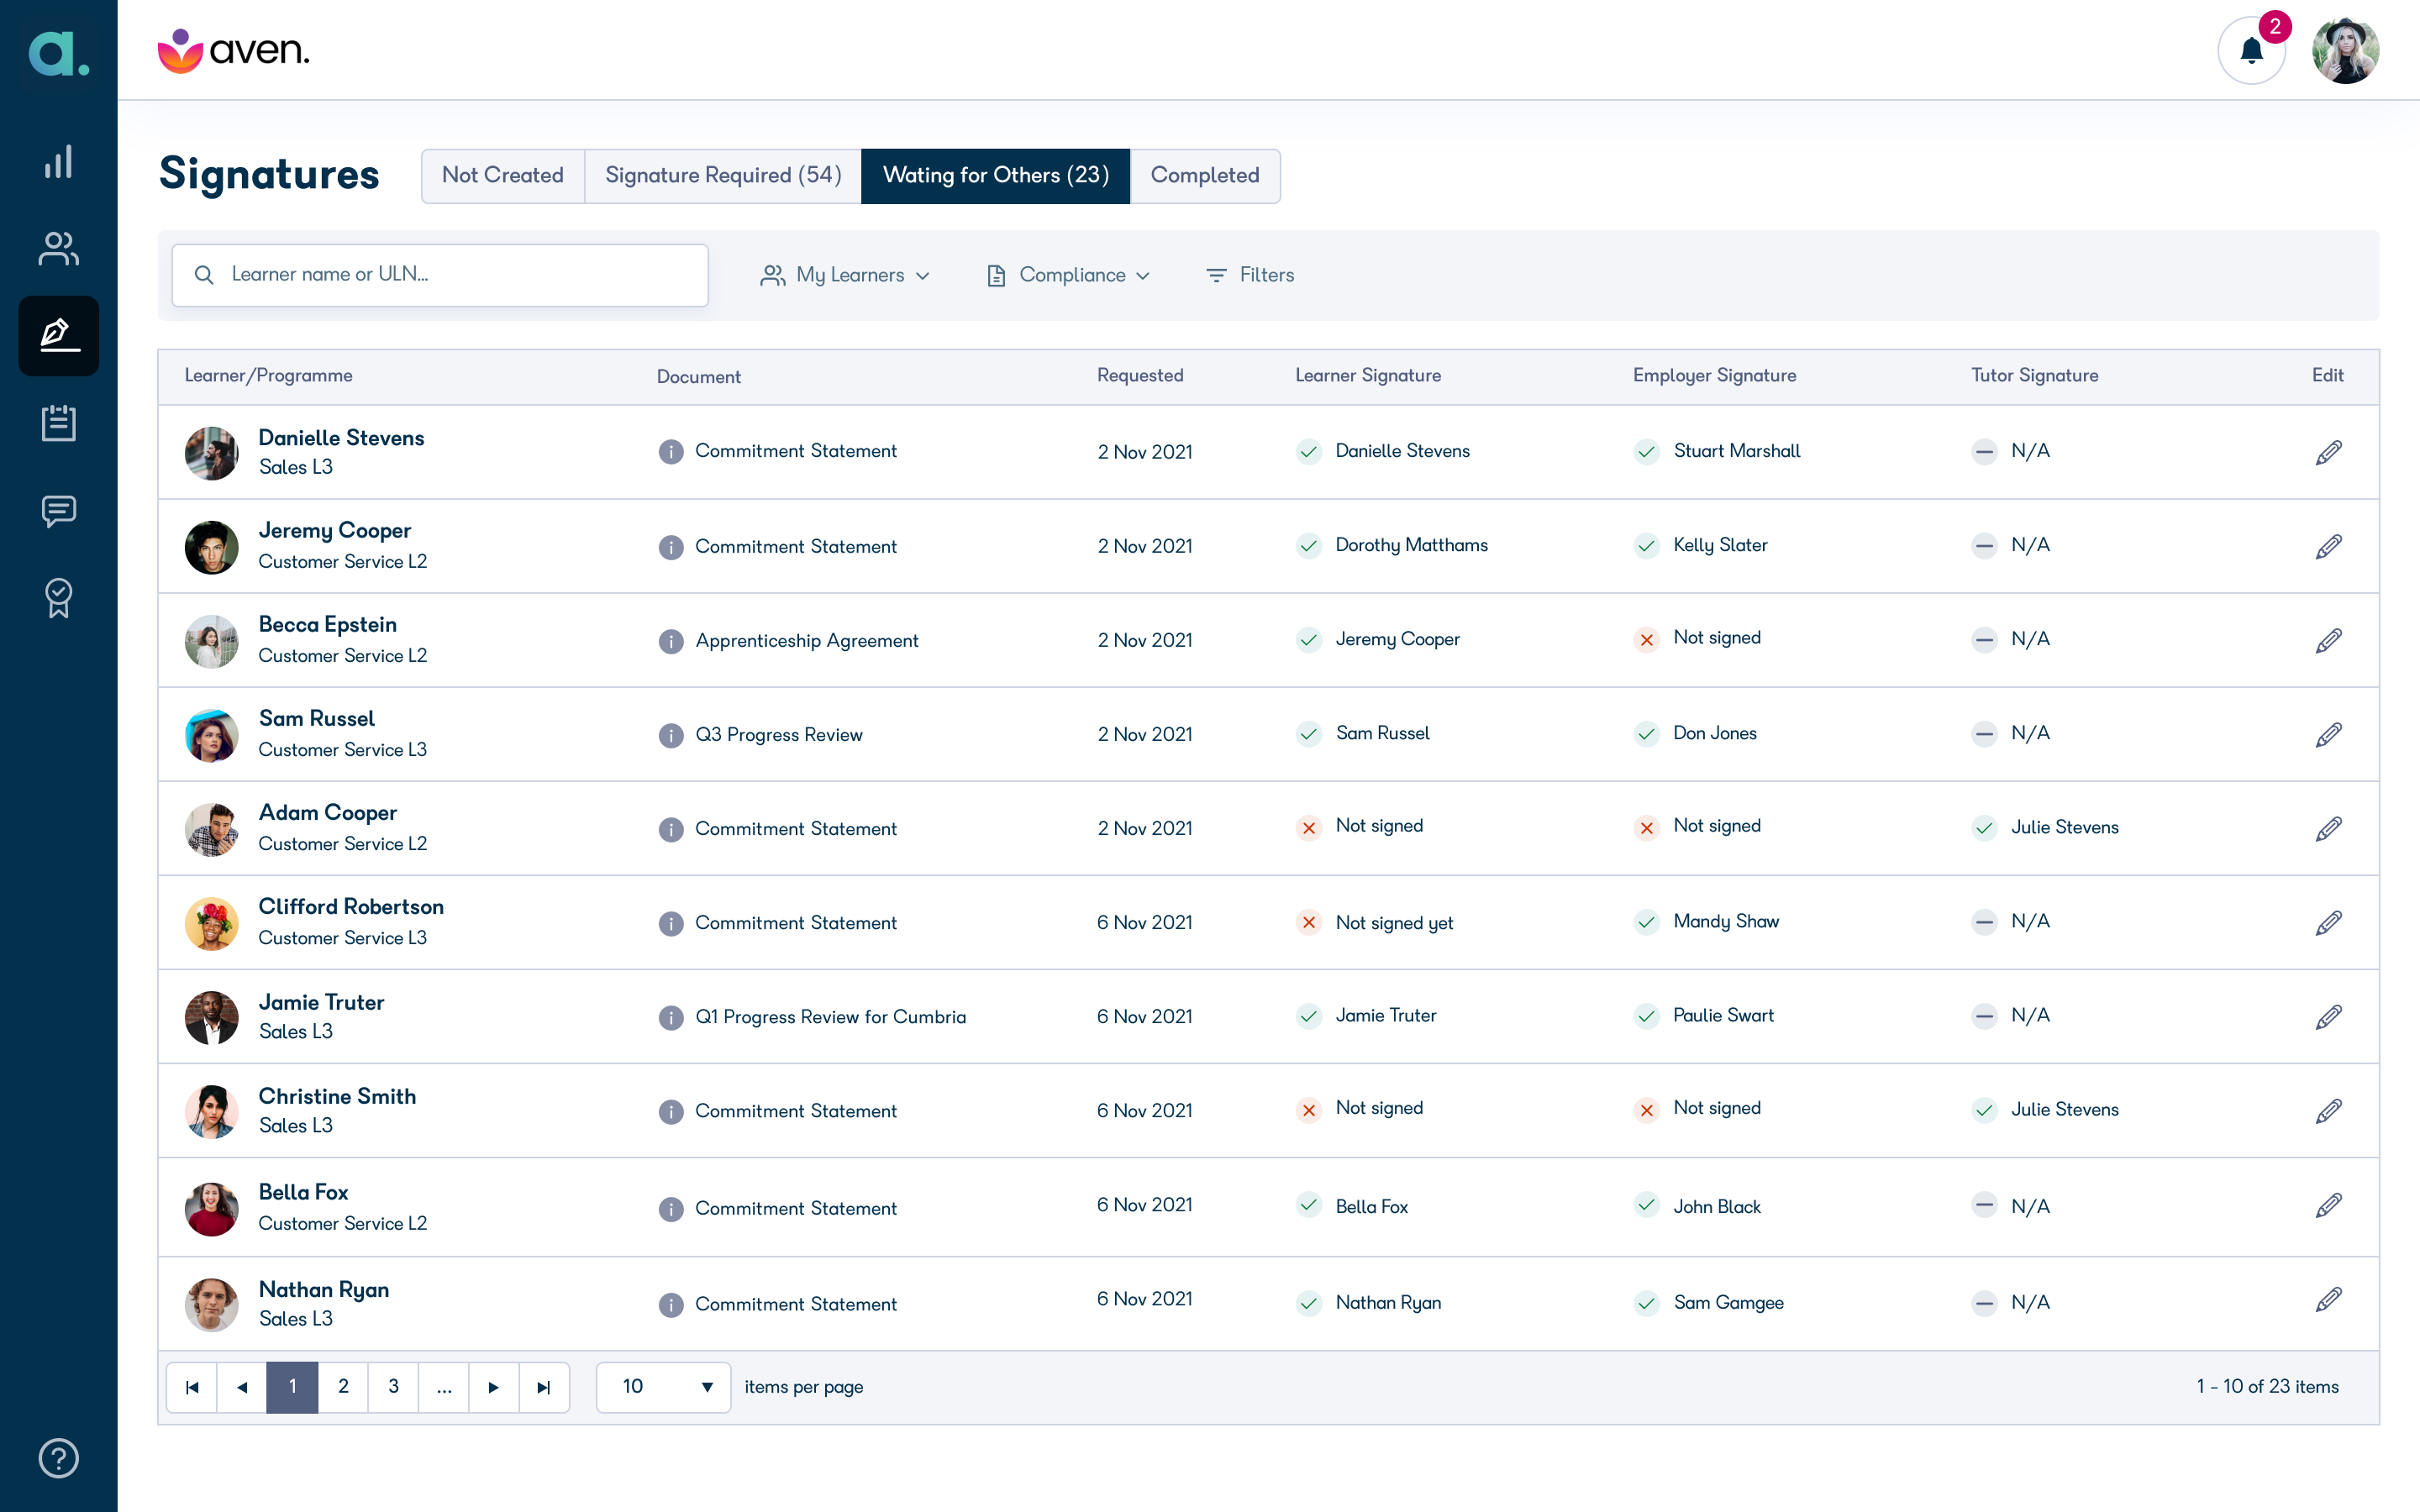Switch to the Signature Required (54) tab
Viewport: 2420px width, 1512px height.
(723, 176)
